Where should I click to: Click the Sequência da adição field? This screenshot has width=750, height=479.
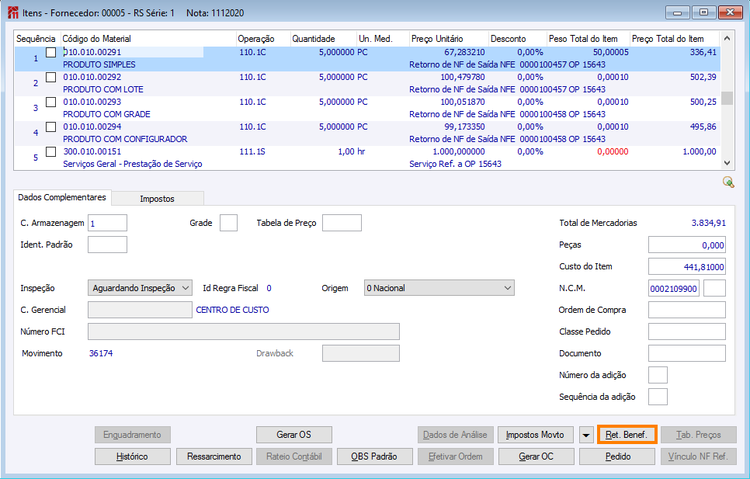tap(658, 397)
